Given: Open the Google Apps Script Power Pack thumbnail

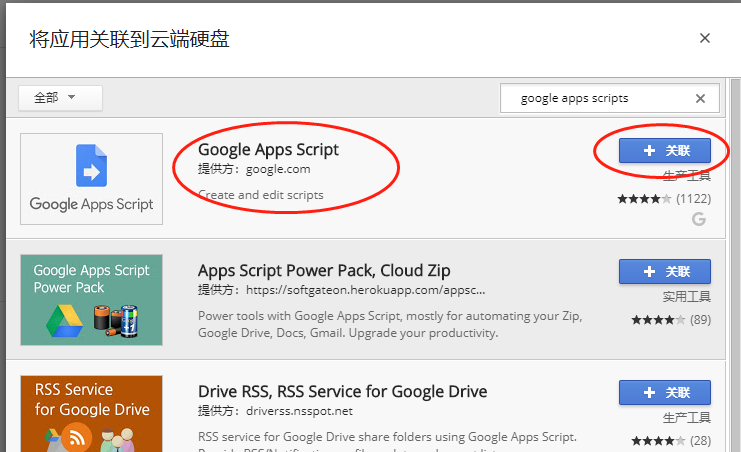Looking at the screenshot, I should tap(91, 300).
